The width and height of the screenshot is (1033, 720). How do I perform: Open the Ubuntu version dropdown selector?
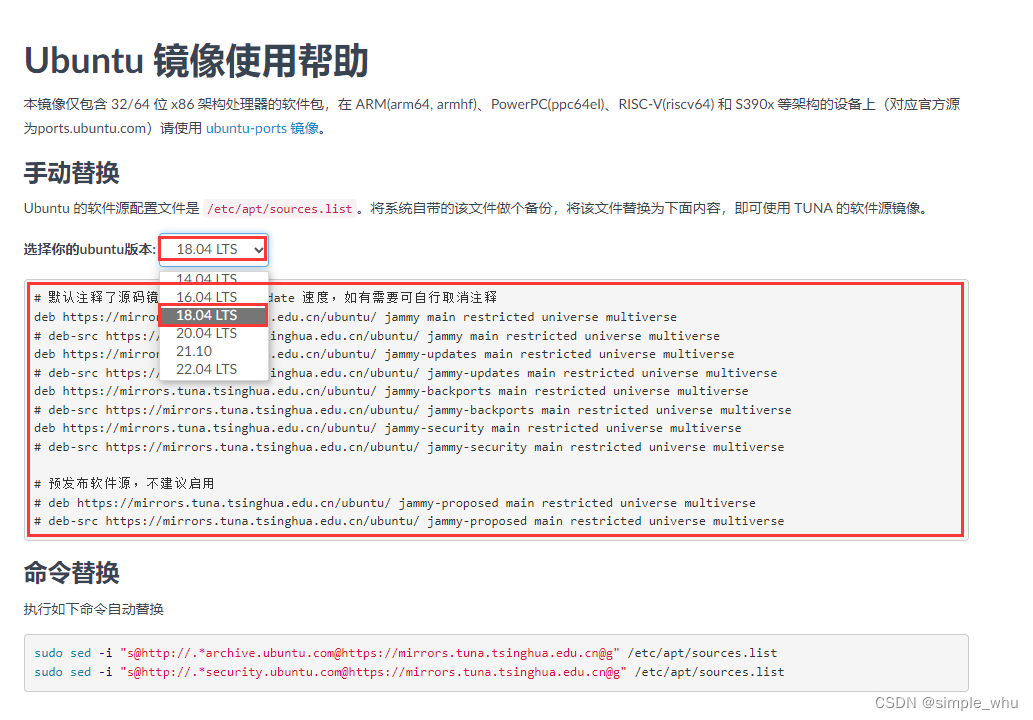(212, 249)
